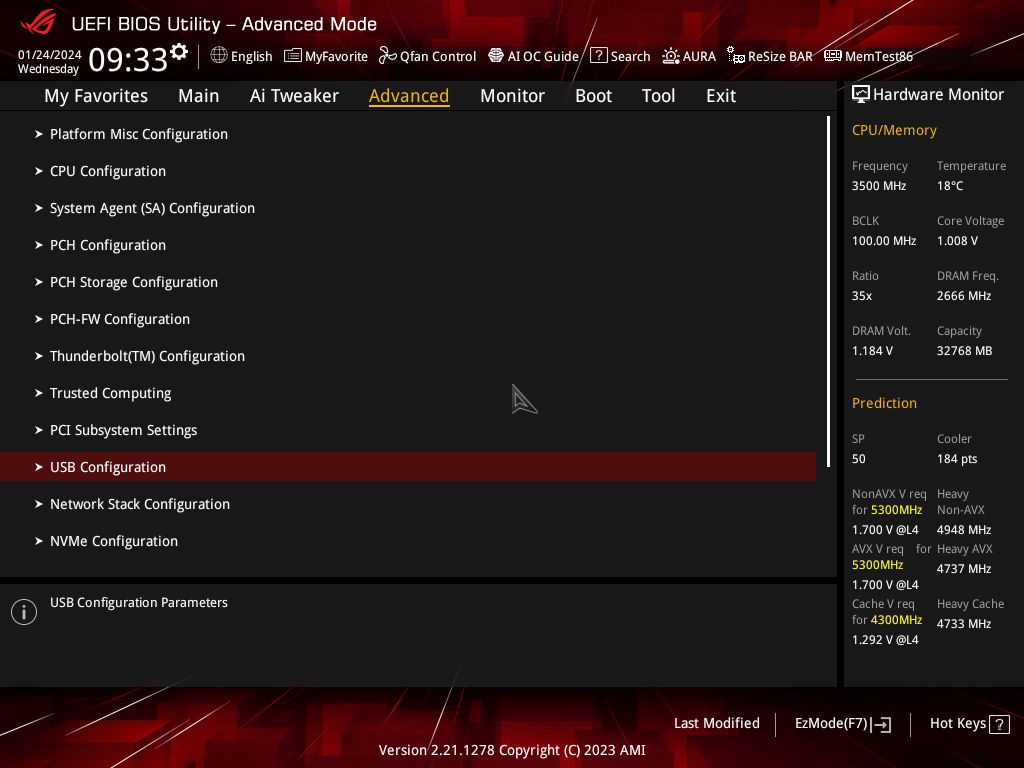Open USB Configuration entry
The width and height of the screenshot is (1024, 768).
[108, 467]
